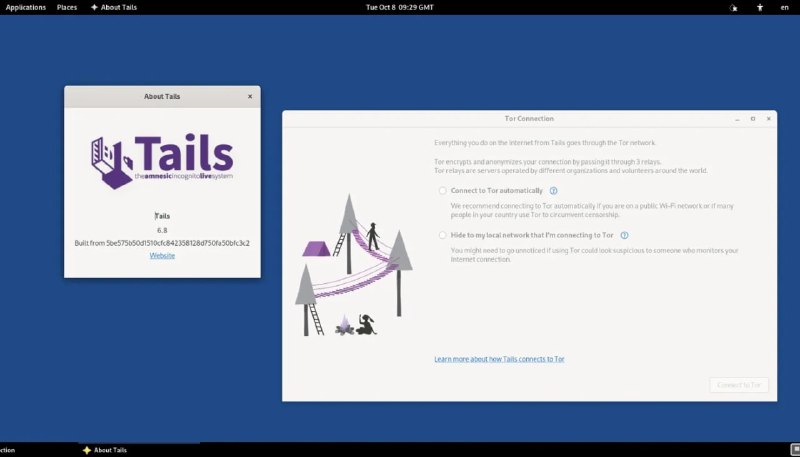The height and width of the screenshot is (457, 800).
Task: Open the Applications menu
Action: click(26, 7)
